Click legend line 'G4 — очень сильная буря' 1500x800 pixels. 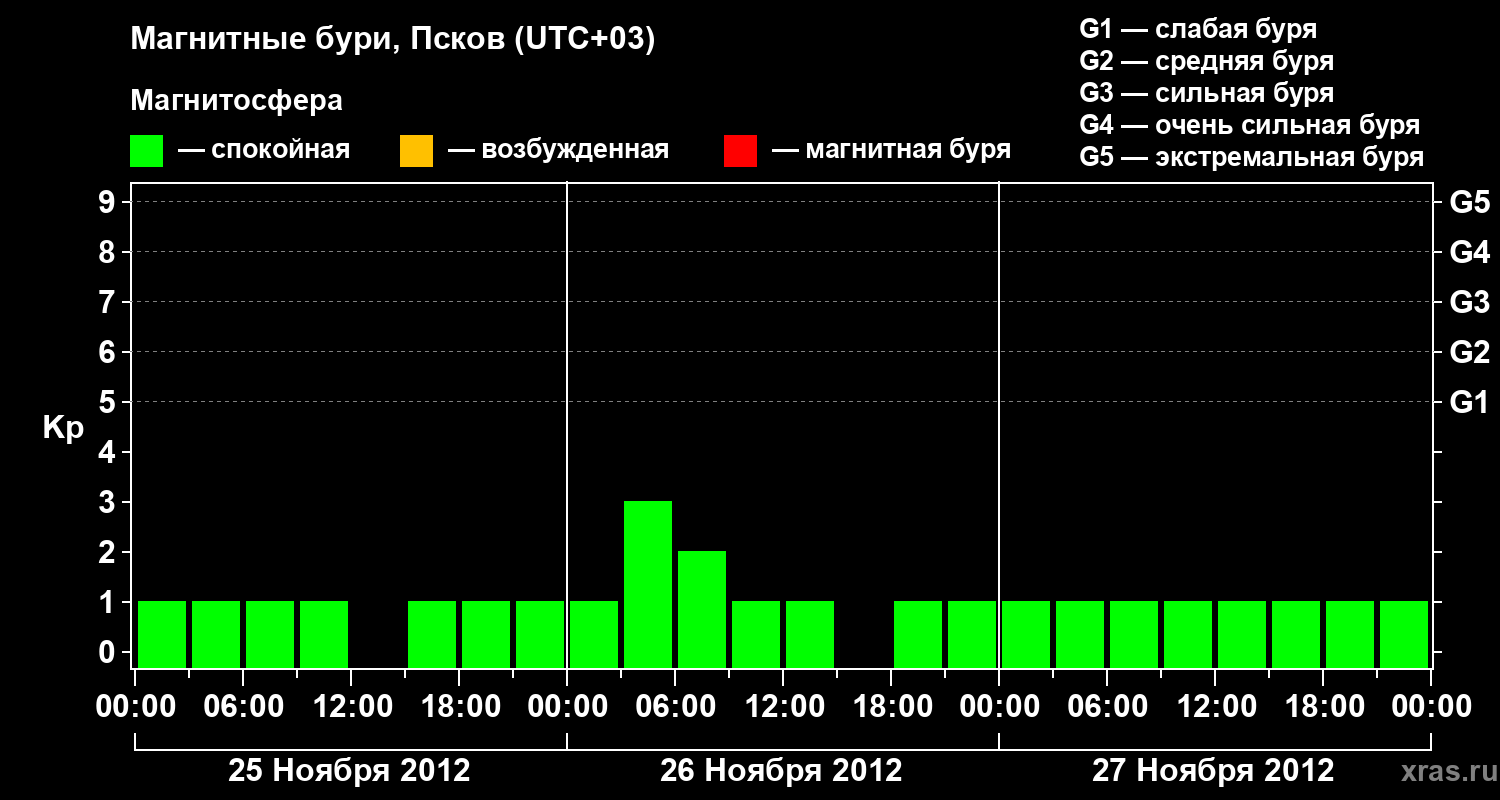(x=1250, y=124)
